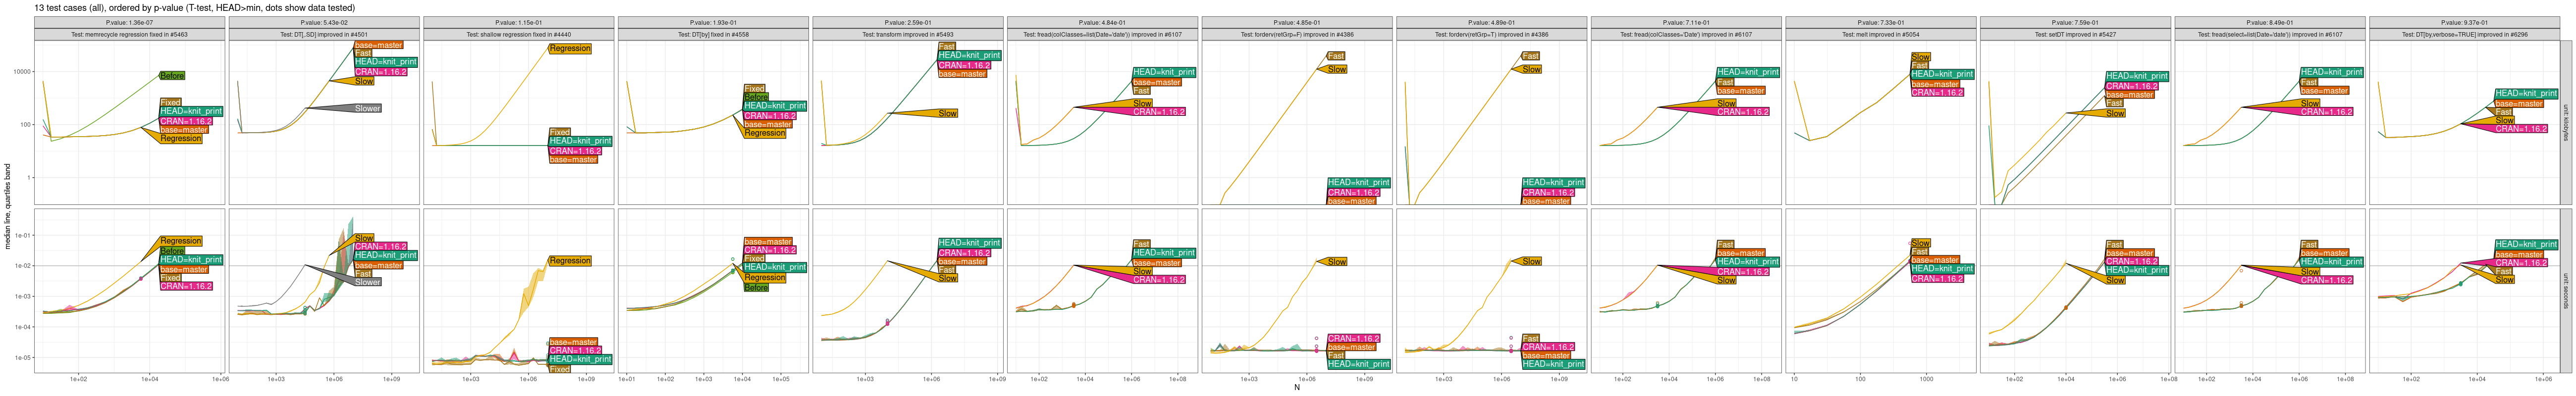The height and width of the screenshot is (396, 2576).
Task: Click the 'setDT improved in #5427' facet header
Action: (x=2074, y=35)
